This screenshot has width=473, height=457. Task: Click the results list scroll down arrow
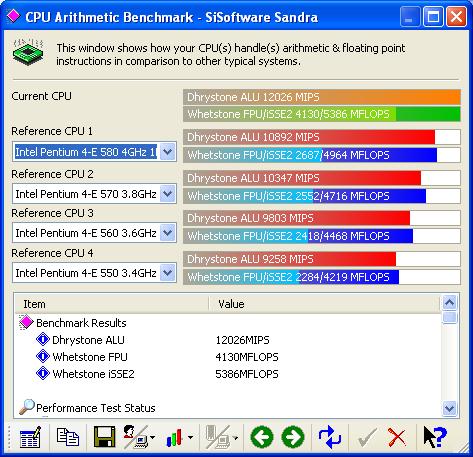click(450, 408)
